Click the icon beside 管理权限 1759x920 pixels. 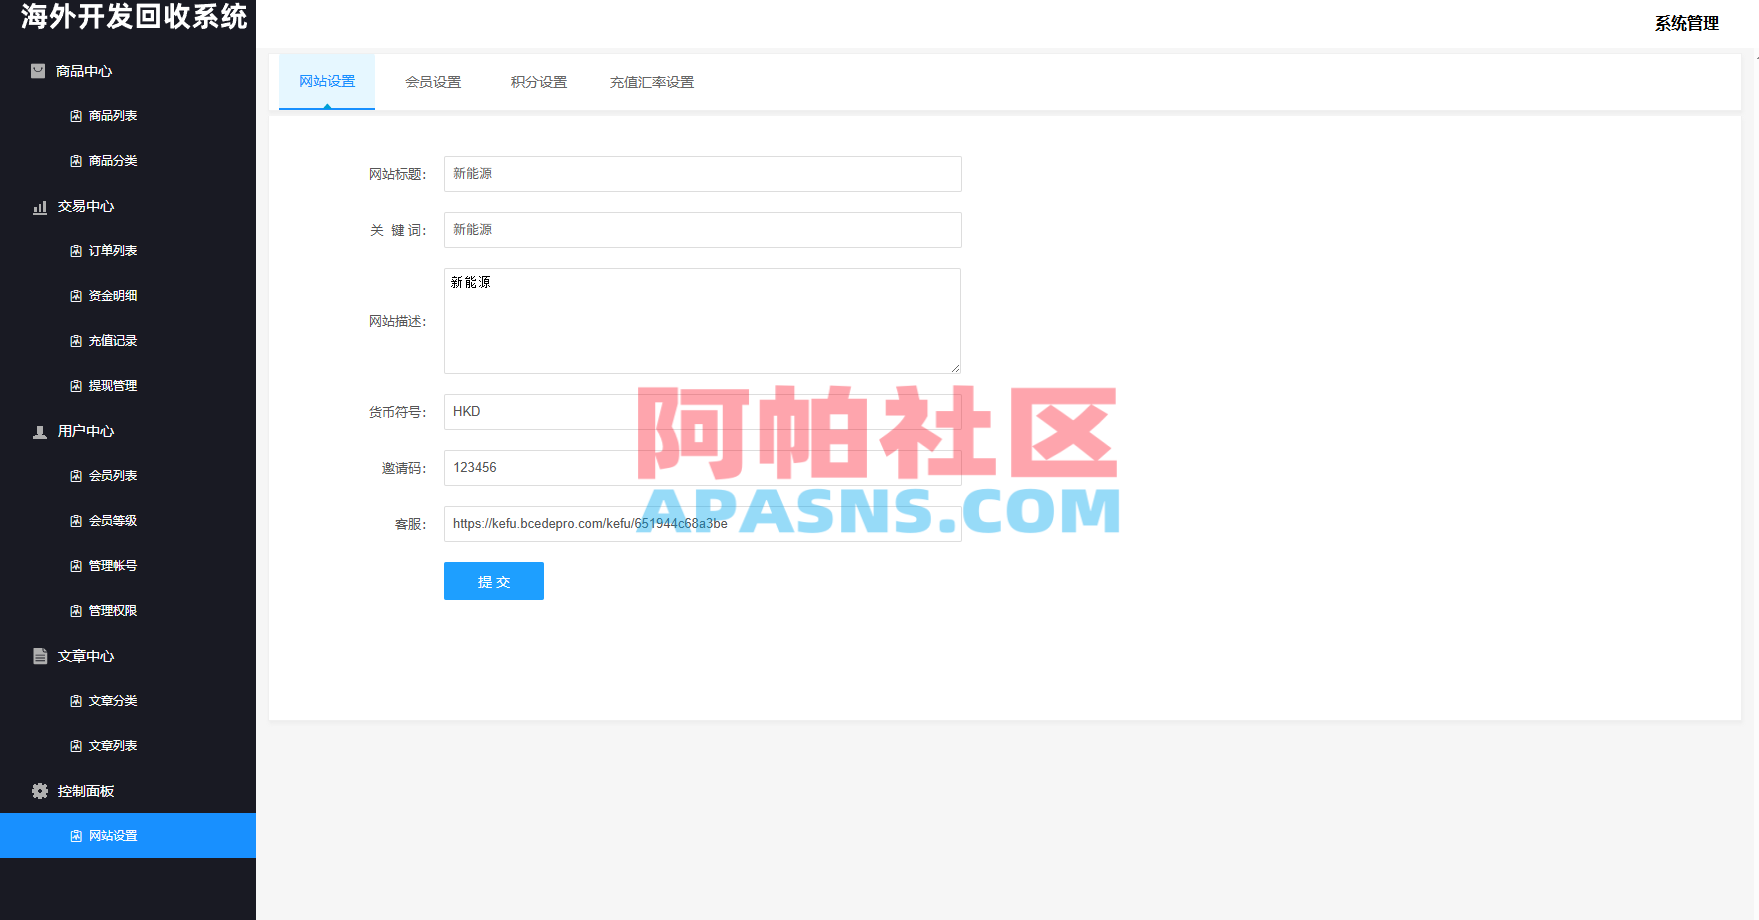pyautogui.click(x=76, y=611)
